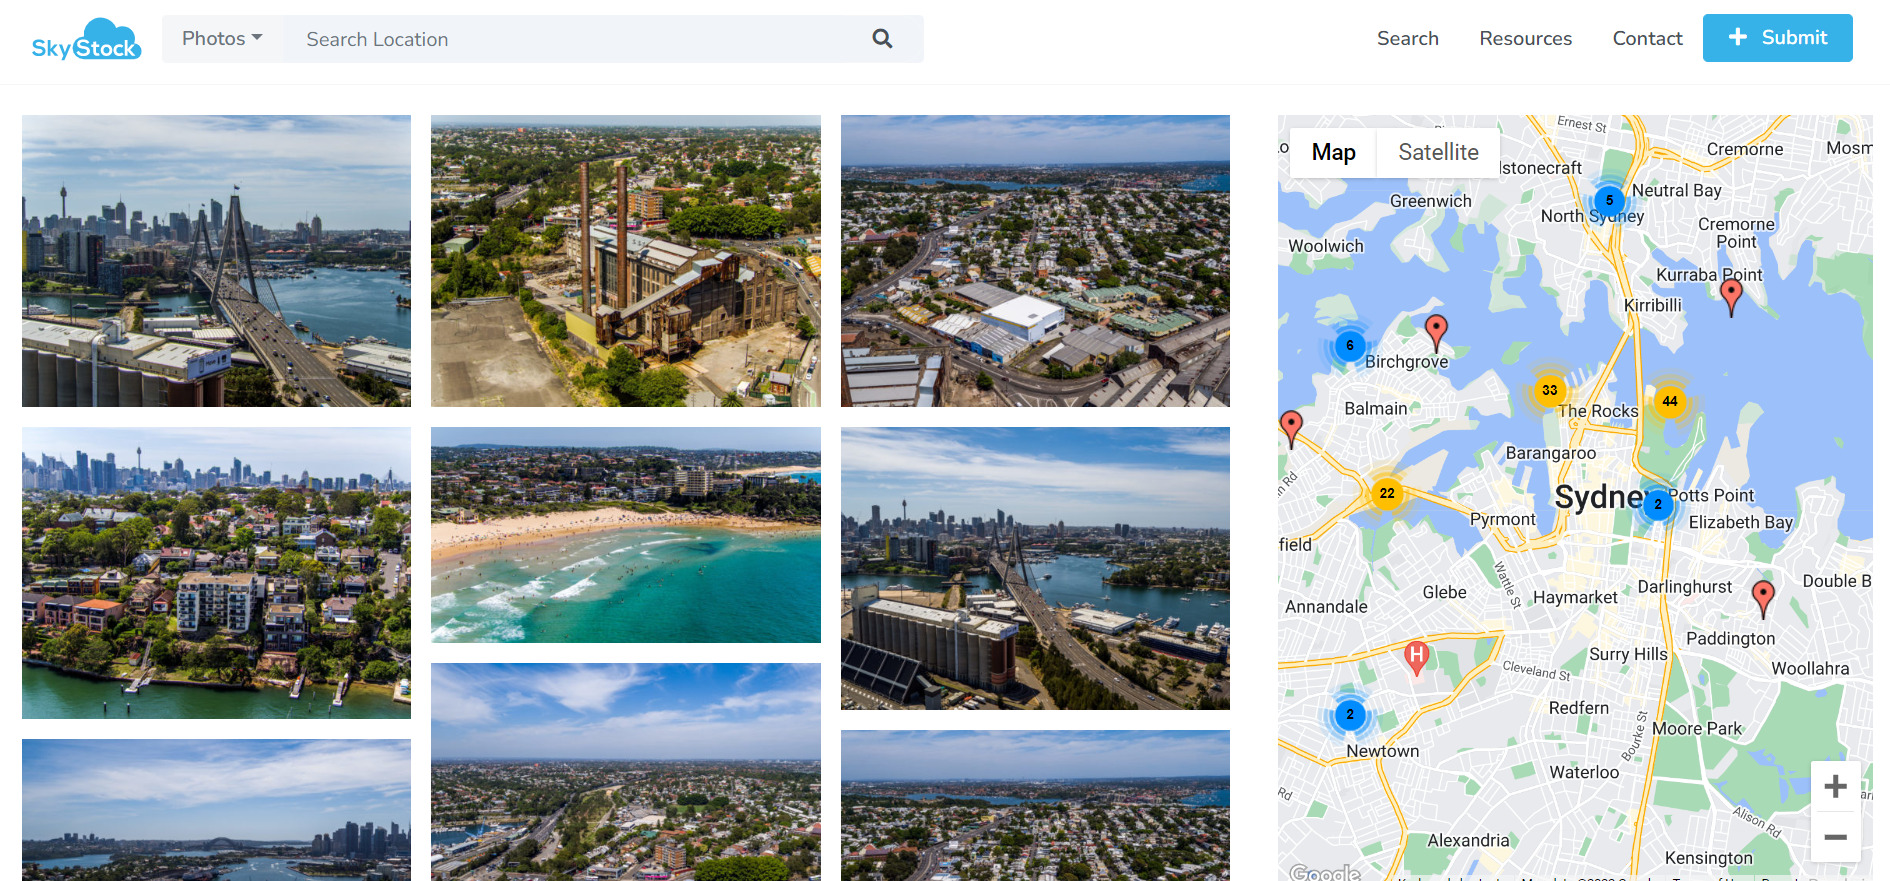The height and width of the screenshot is (881, 1890).
Task: Go to the Contact link
Action: 1647,39
